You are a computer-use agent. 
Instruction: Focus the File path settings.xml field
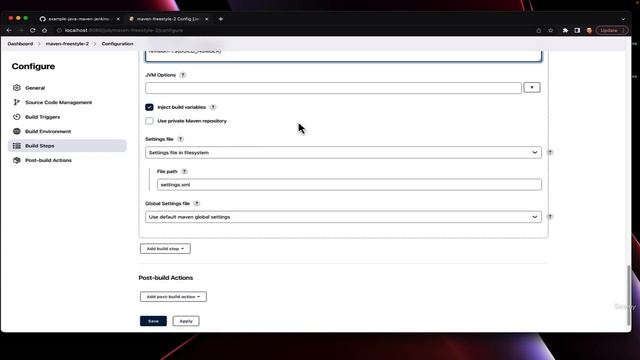tap(349, 184)
